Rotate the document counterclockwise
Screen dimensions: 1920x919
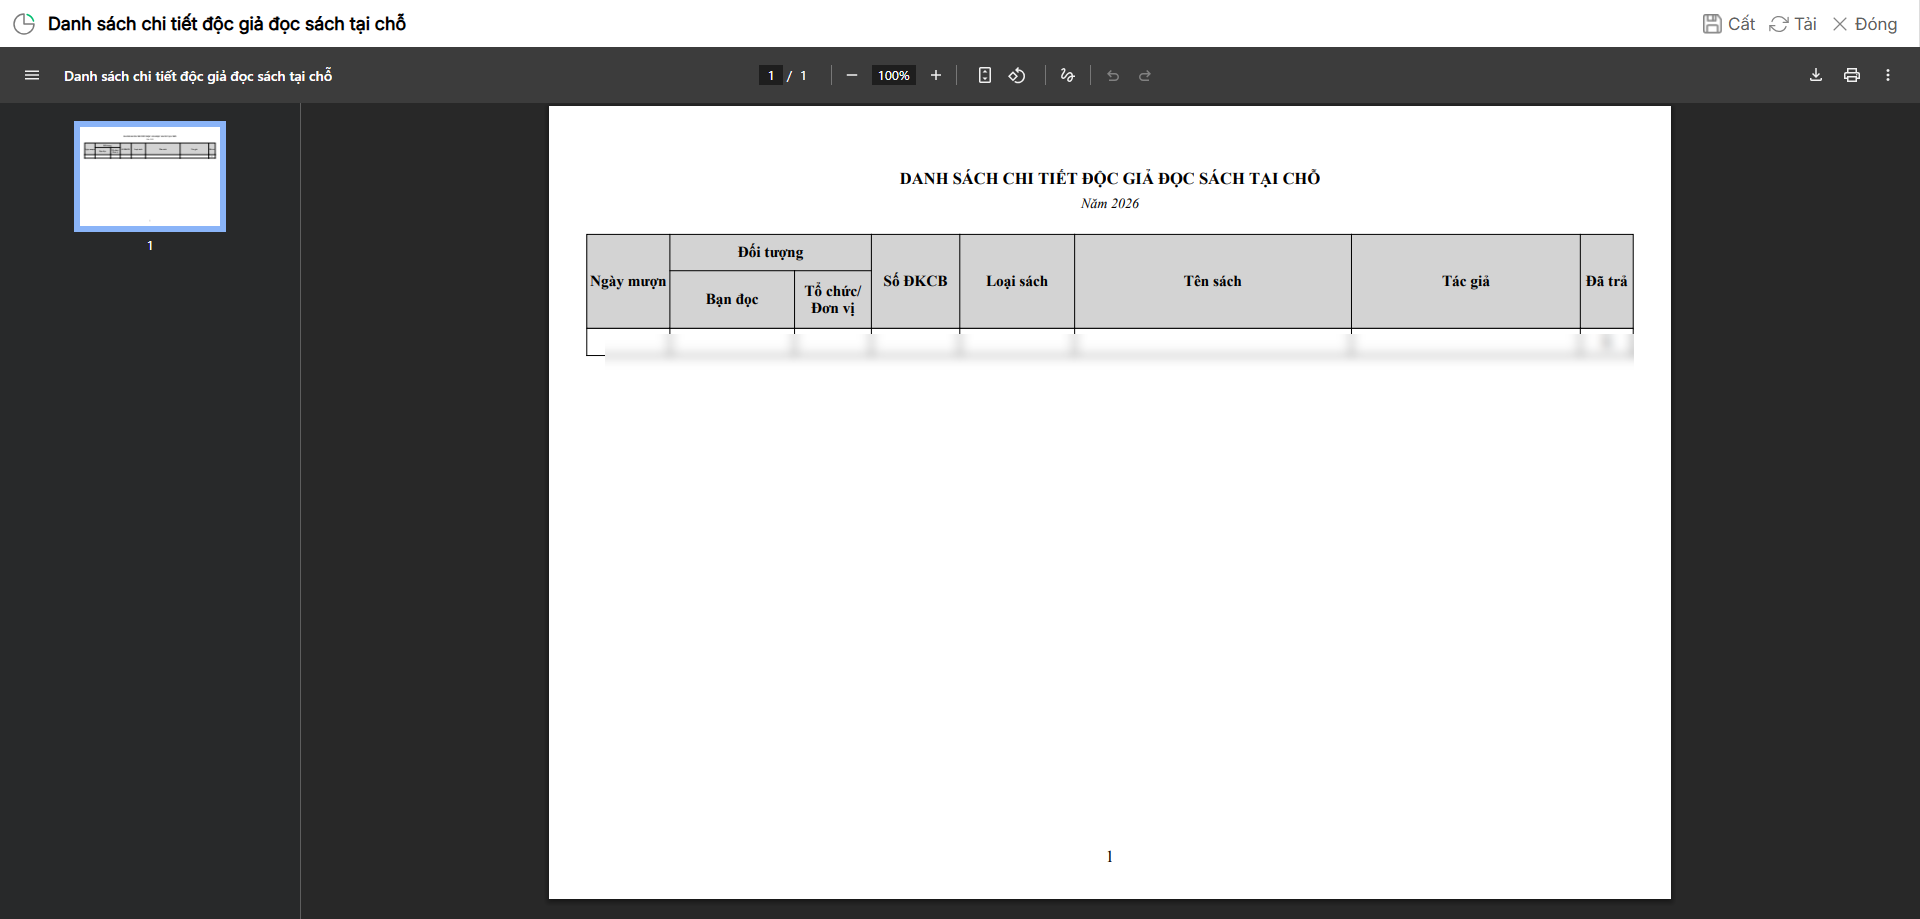(x=1017, y=76)
